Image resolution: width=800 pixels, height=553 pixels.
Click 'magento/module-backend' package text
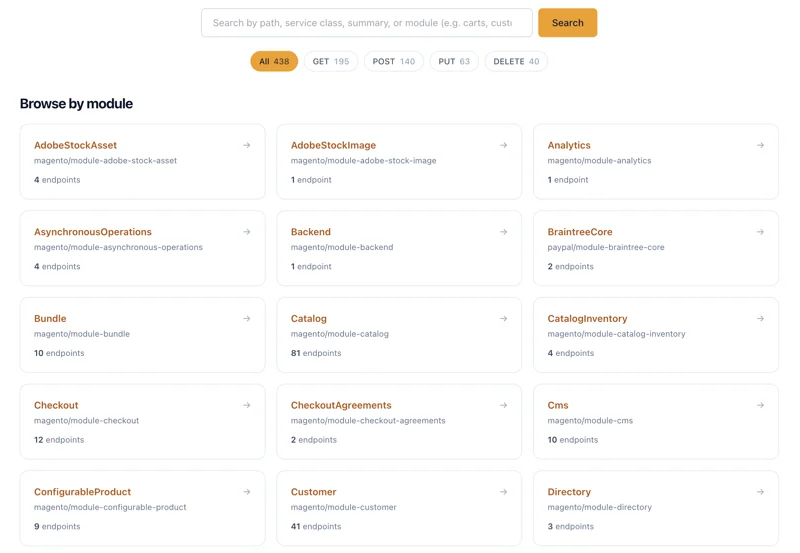click(x=342, y=247)
